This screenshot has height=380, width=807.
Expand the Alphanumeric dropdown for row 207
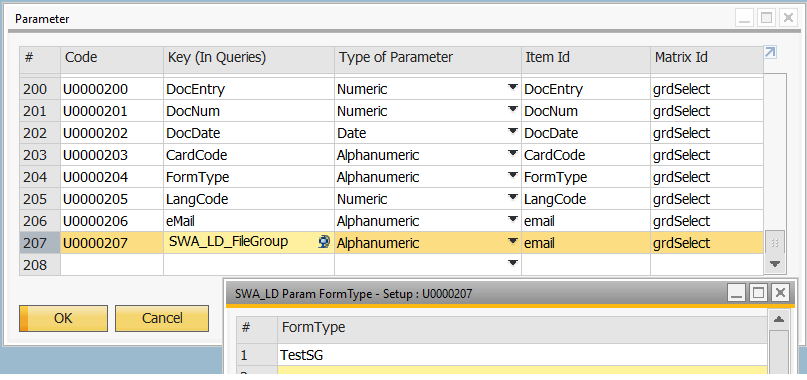(513, 241)
